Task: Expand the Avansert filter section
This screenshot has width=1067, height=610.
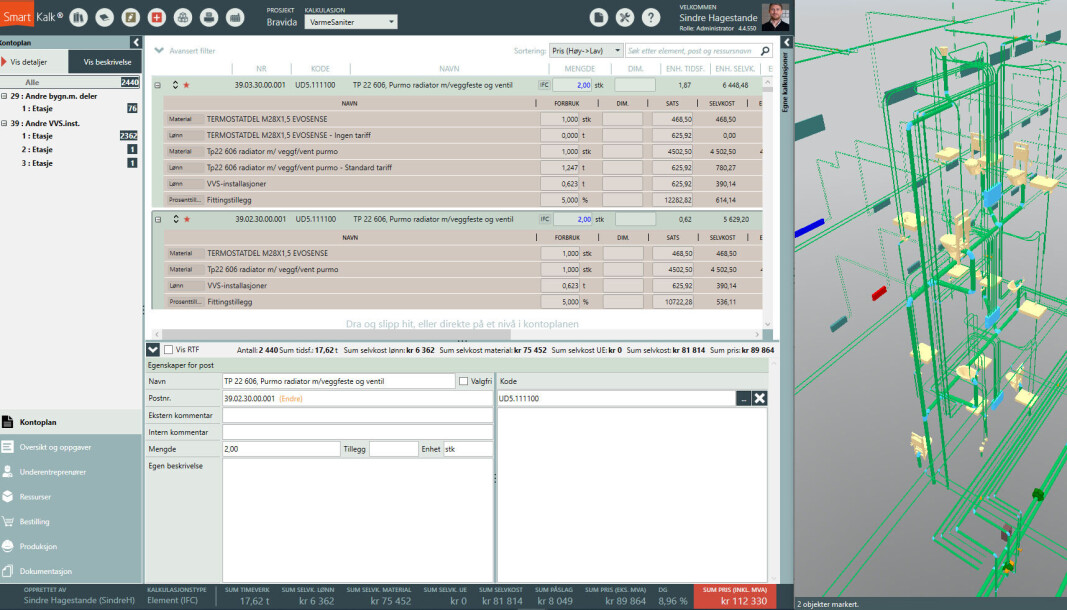Action: click(185, 51)
